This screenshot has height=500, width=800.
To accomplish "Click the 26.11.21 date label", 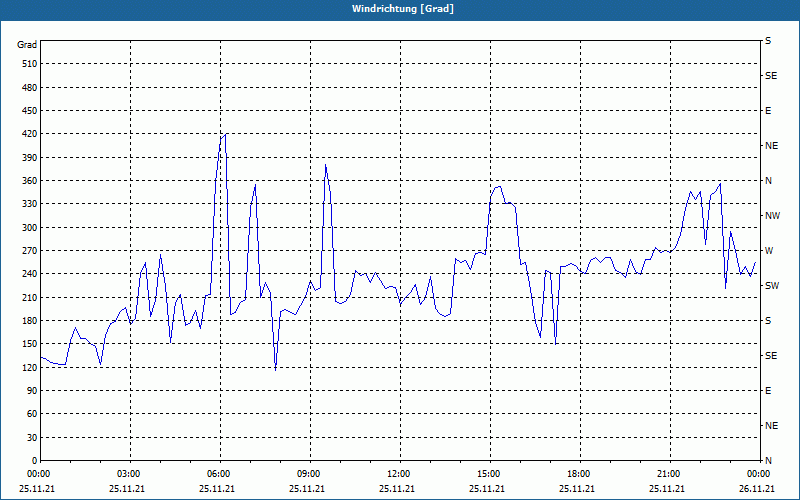I will (x=756, y=488).
